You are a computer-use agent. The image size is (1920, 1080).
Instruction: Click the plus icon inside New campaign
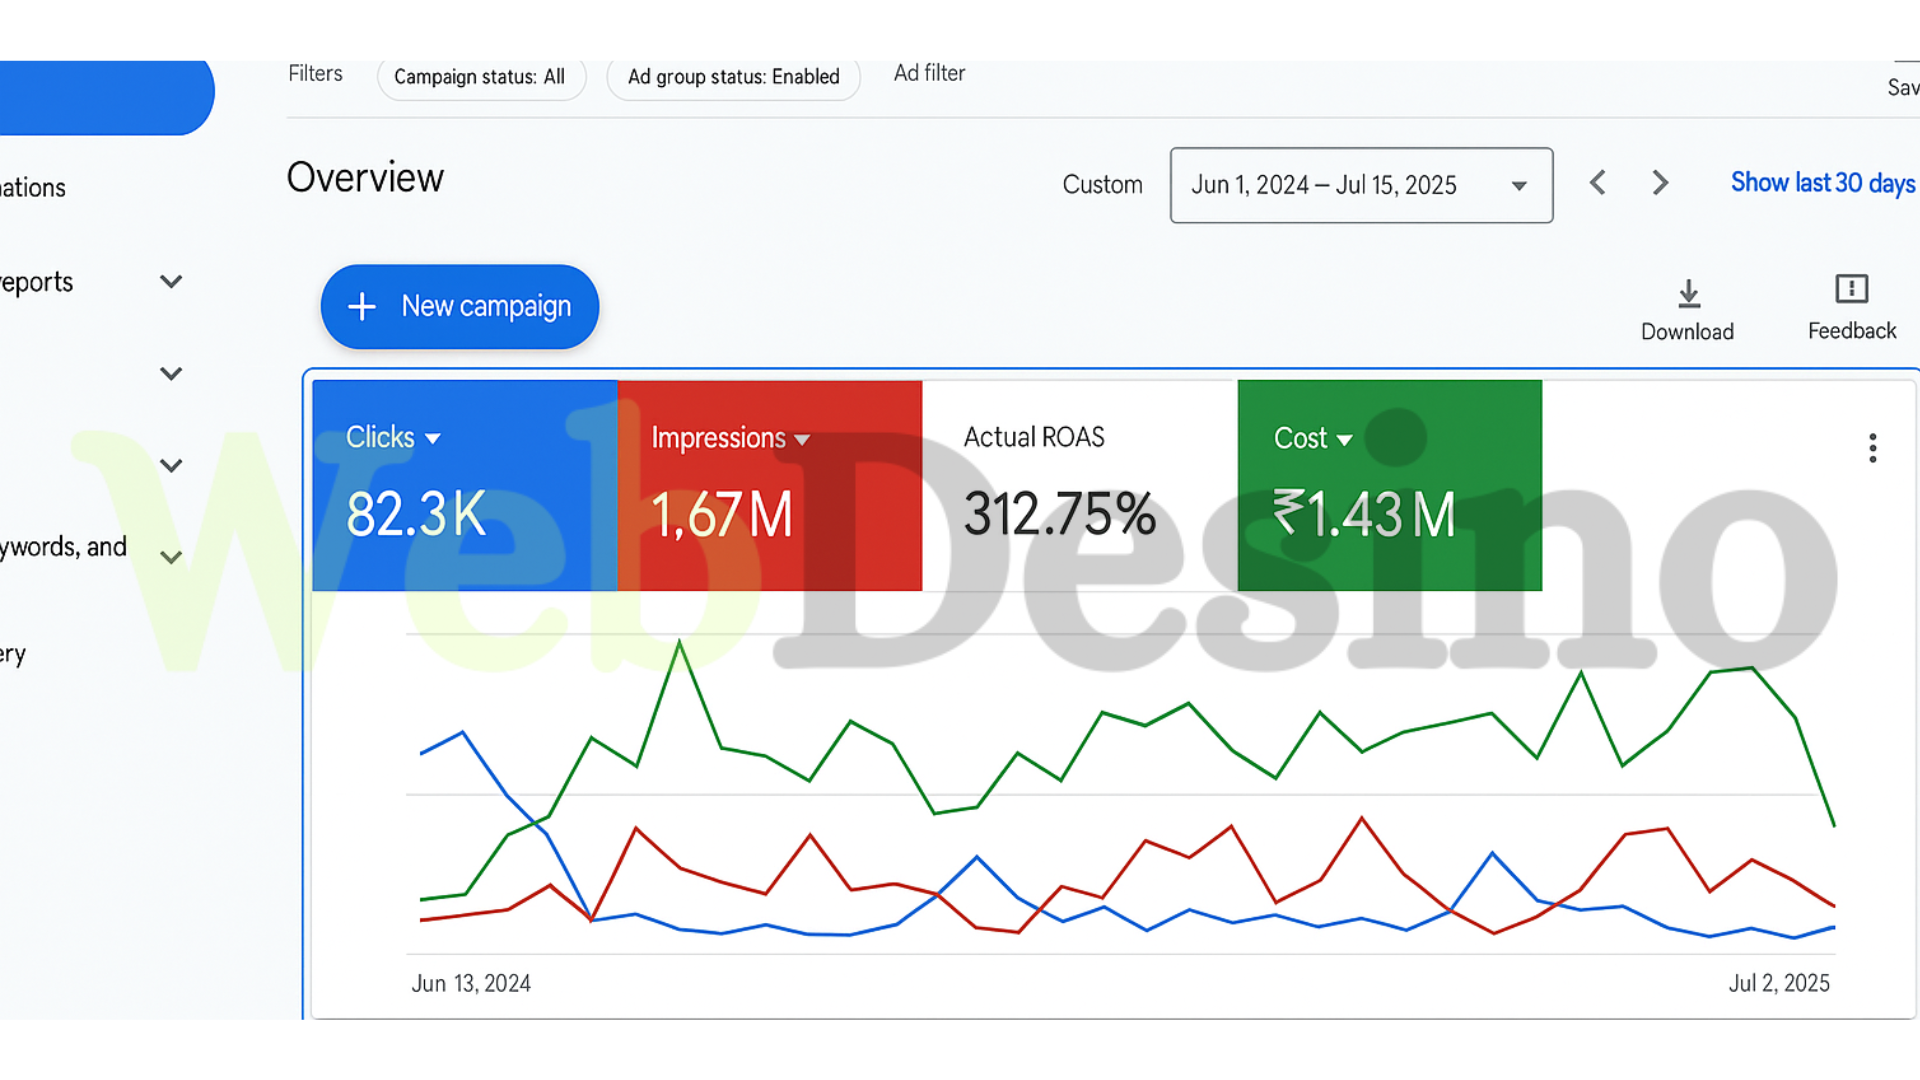coord(362,306)
